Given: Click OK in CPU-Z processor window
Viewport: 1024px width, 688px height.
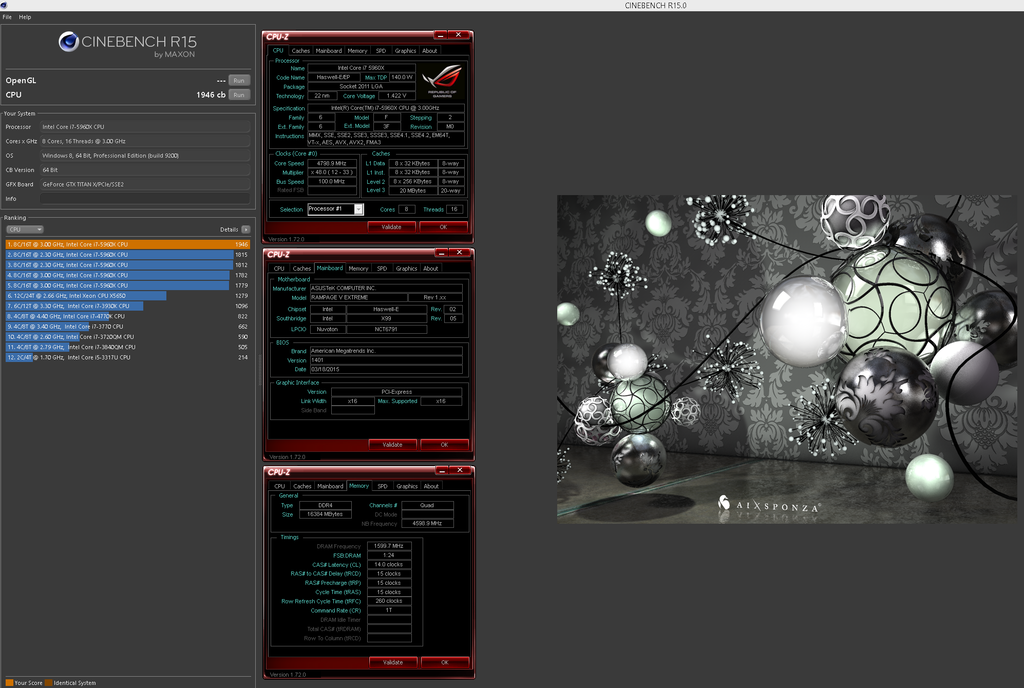Looking at the screenshot, I should (443, 227).
